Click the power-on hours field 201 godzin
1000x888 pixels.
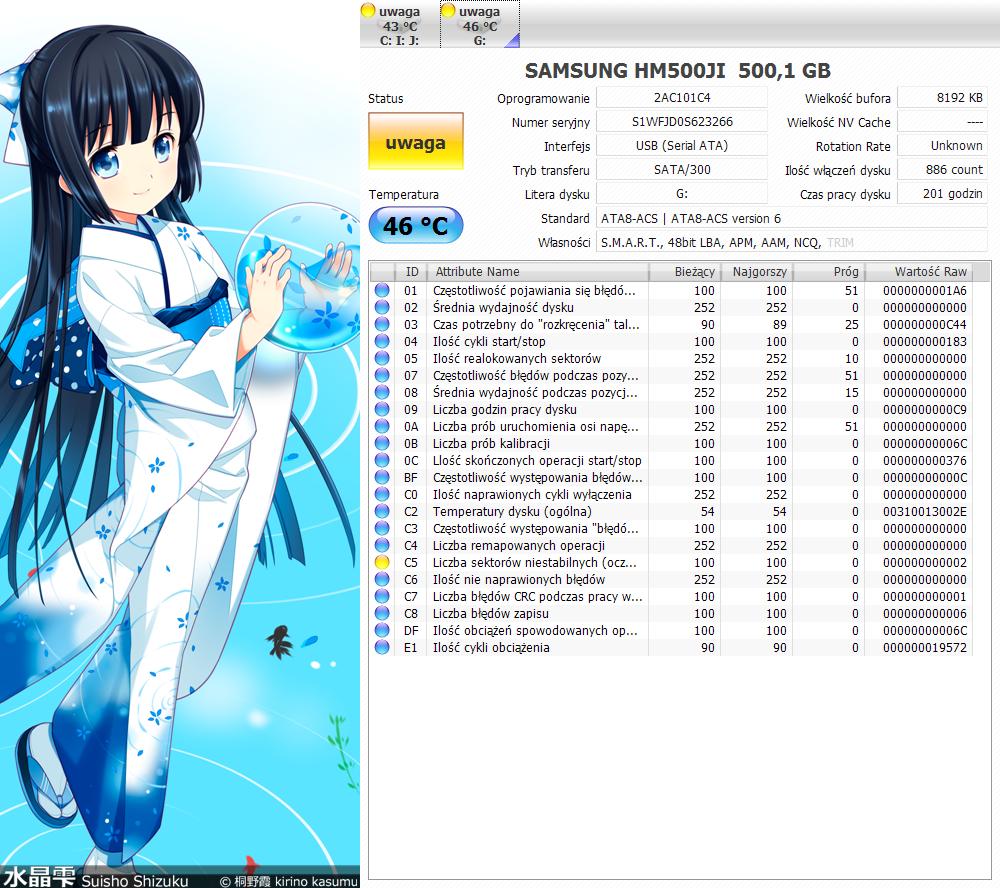[942, 194]
